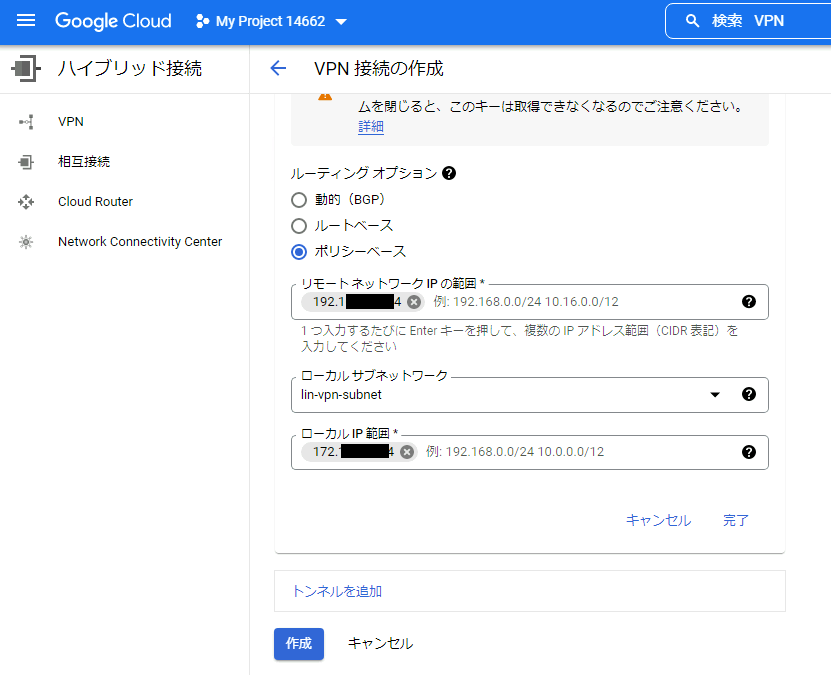Open the hamburger navigation menu
Viewport: 831px width, 675px height.
(26, 21)
